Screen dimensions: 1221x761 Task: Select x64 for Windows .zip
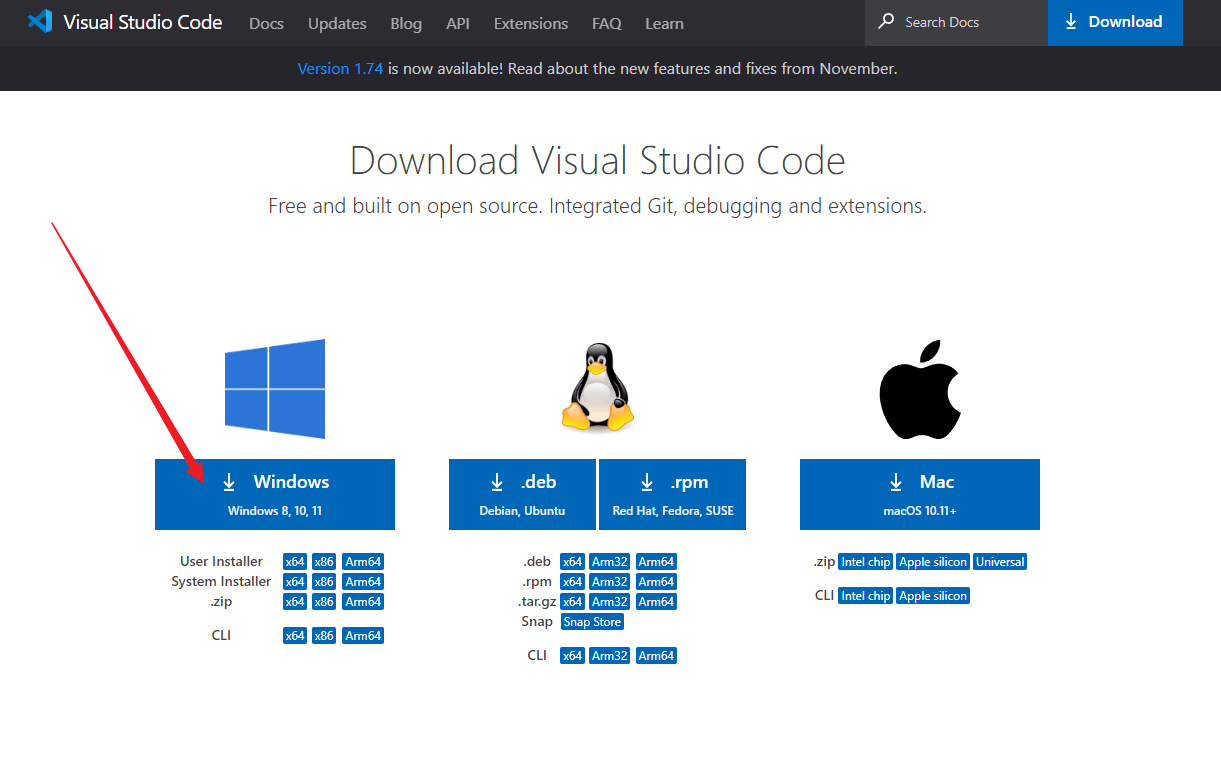(x=295, y=602)
